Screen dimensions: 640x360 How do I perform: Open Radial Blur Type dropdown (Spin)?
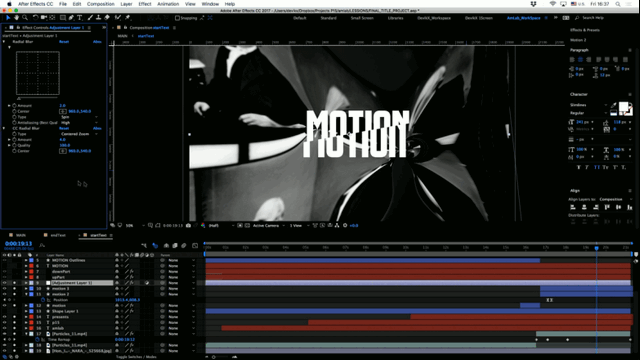pos(79,117)
